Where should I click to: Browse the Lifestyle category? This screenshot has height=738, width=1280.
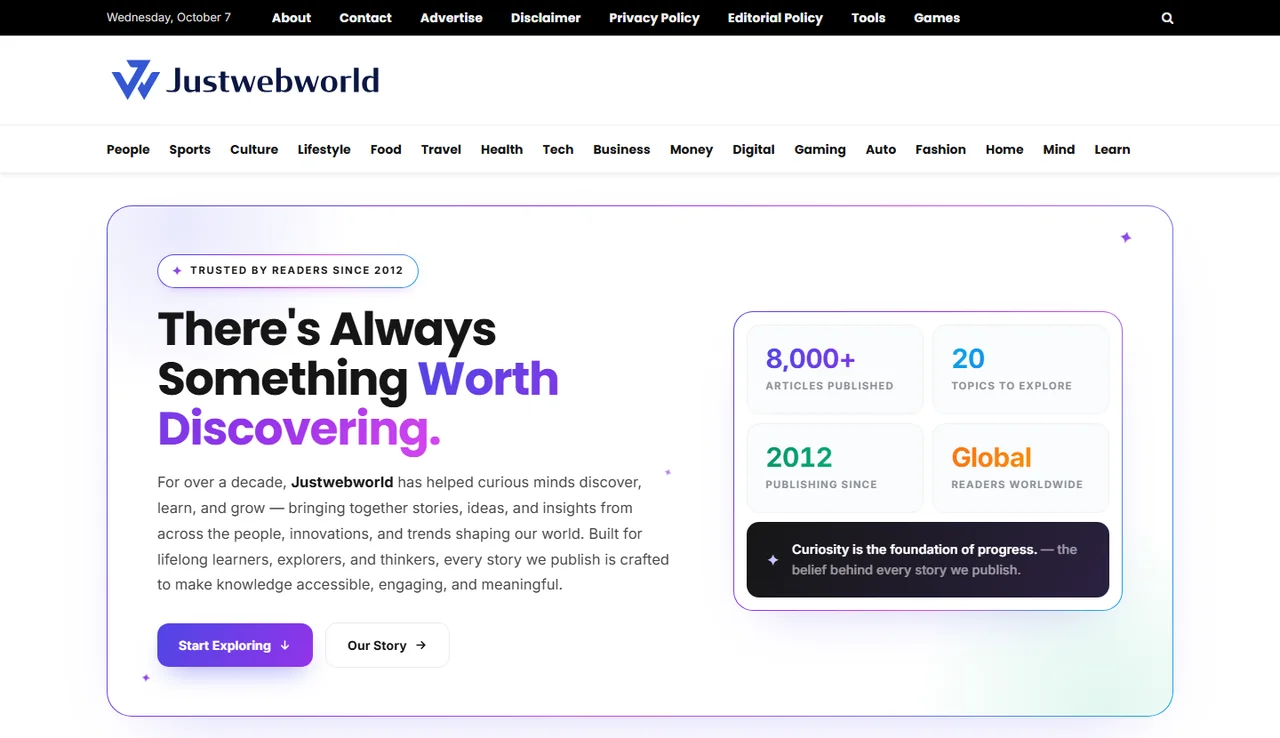324,150
